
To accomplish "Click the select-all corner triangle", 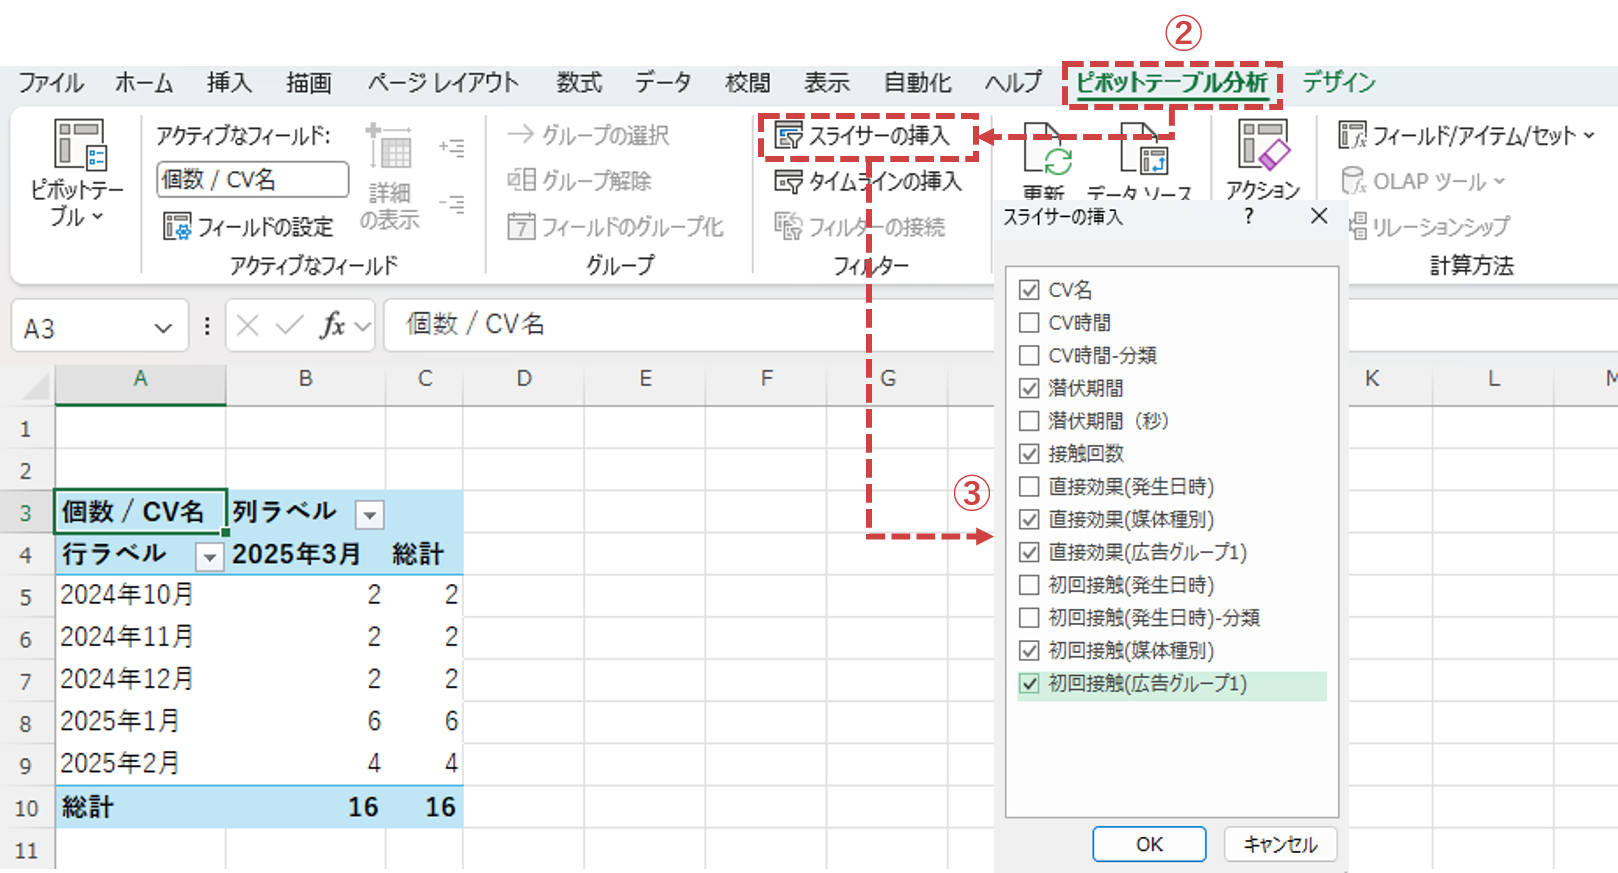I will pyautogui.click(x=36, y=387).
